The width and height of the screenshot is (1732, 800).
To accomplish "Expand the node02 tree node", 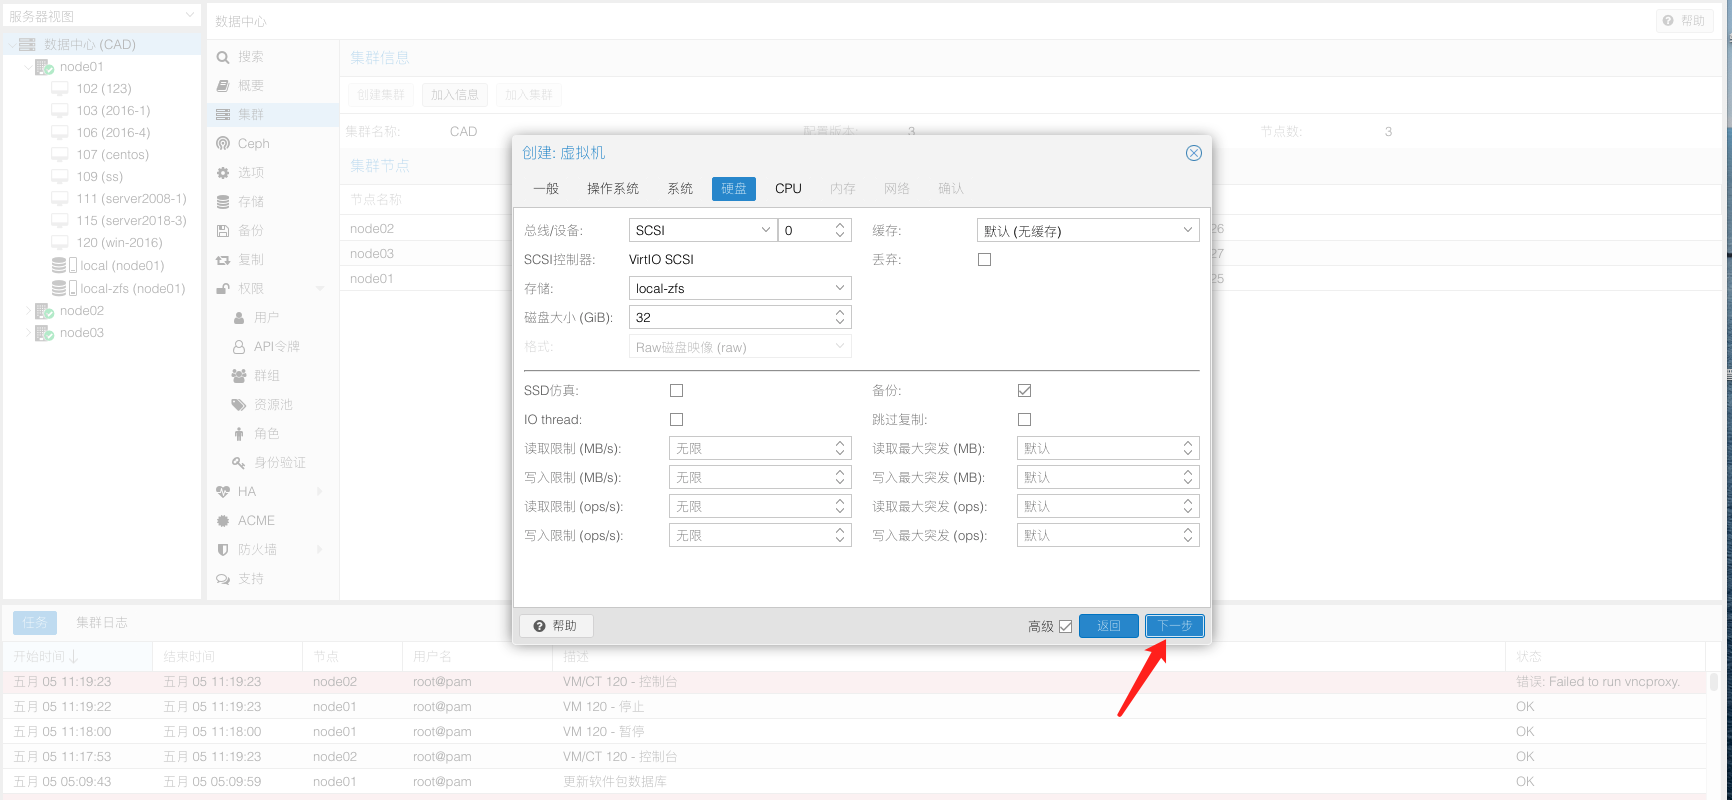I will point(28,311).
